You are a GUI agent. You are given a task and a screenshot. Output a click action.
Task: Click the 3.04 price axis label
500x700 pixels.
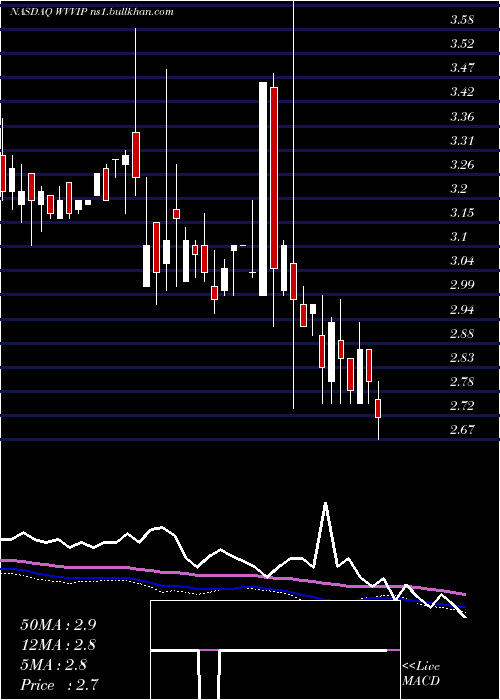coord(461,261)
